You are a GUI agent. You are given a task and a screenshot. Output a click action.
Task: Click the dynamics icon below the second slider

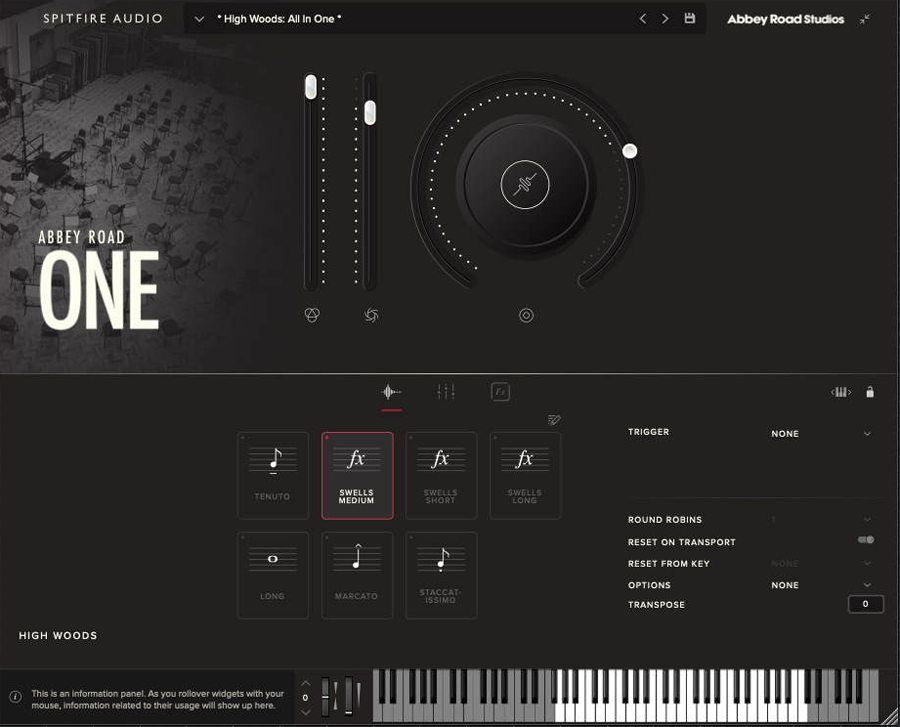(x=371, y=315)
